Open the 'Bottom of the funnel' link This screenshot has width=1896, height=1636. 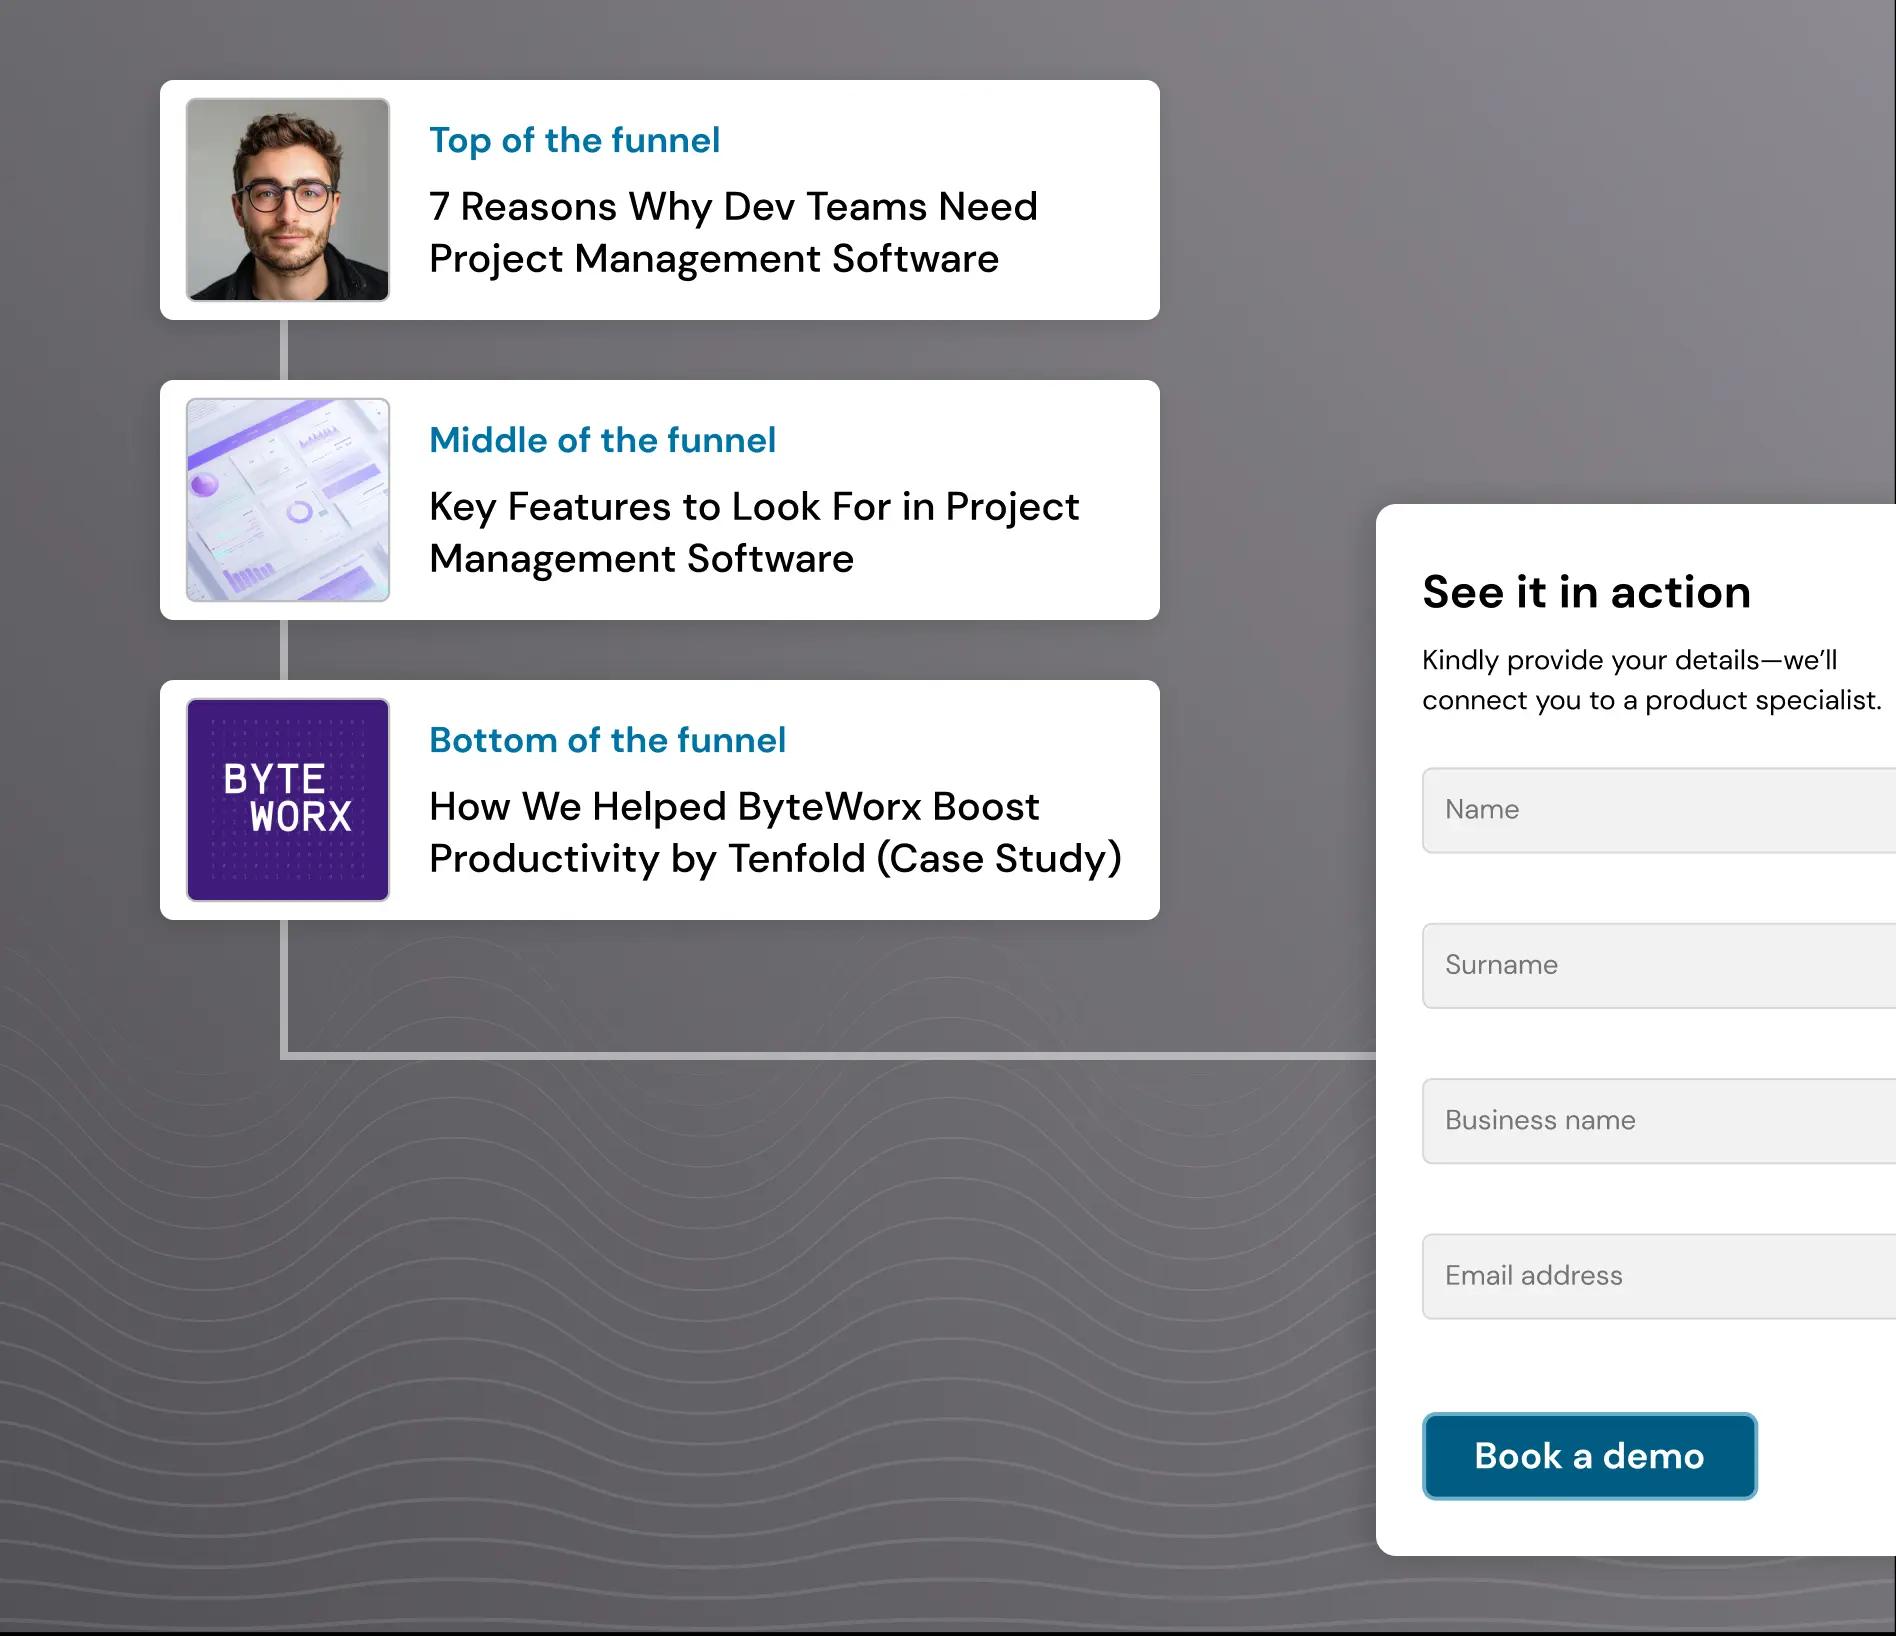tap(607, 740)
